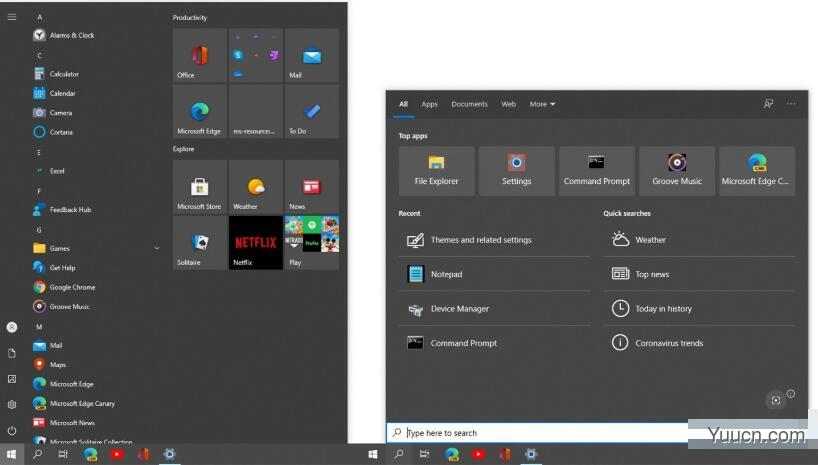
Task: Open Command Prompt from Recent list
Action: [x=495, y=343]
